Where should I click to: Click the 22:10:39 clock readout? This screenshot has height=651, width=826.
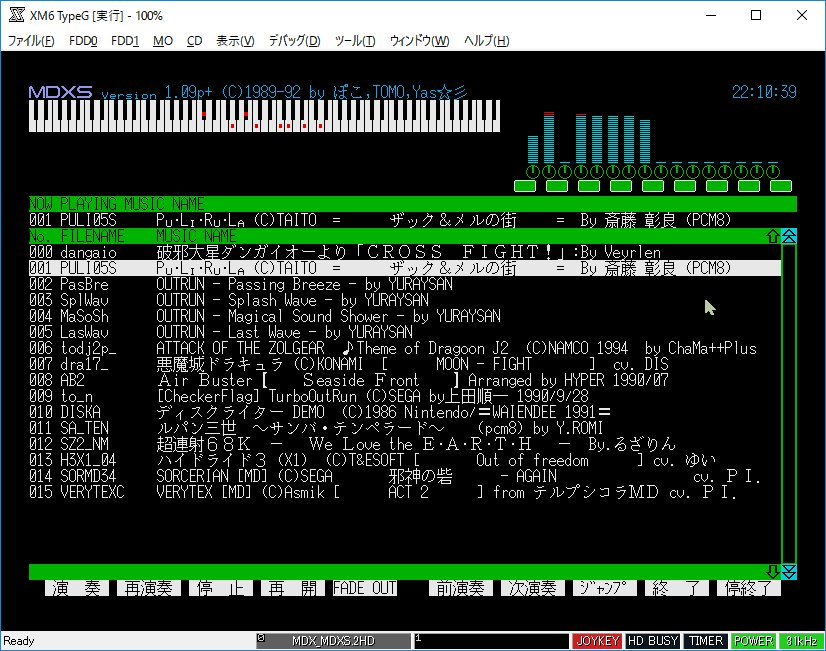(764, 92)
